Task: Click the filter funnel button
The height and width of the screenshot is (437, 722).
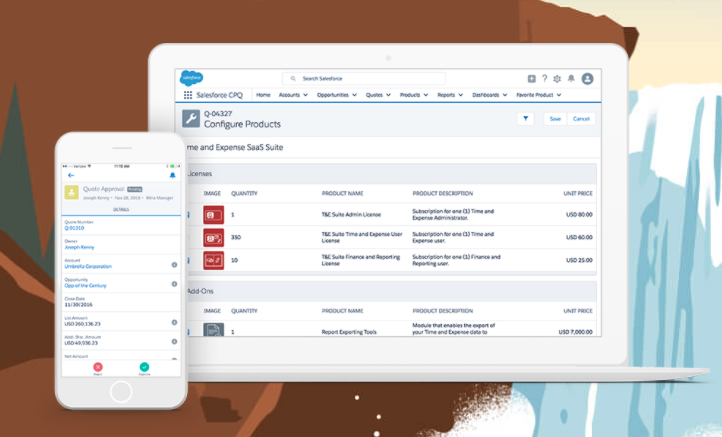Action: 525,119
